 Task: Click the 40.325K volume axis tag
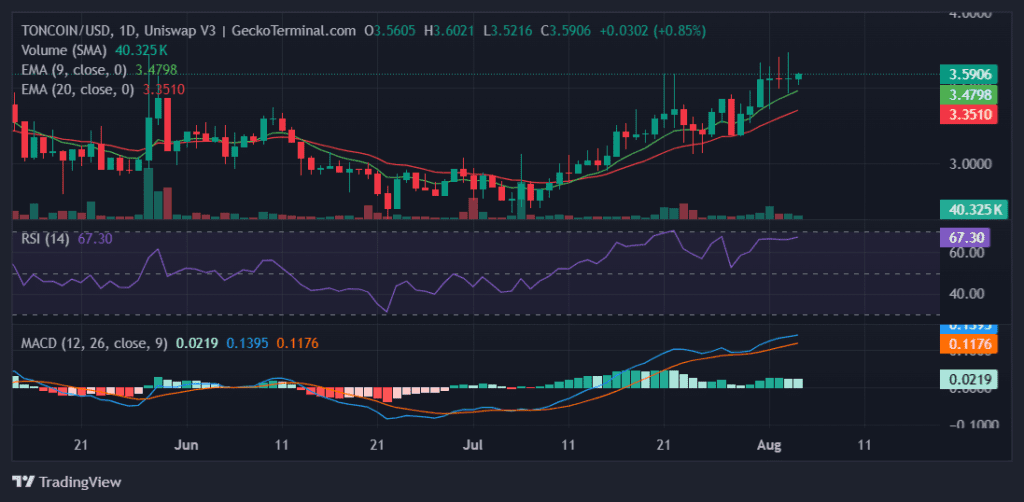coord(973,210)
